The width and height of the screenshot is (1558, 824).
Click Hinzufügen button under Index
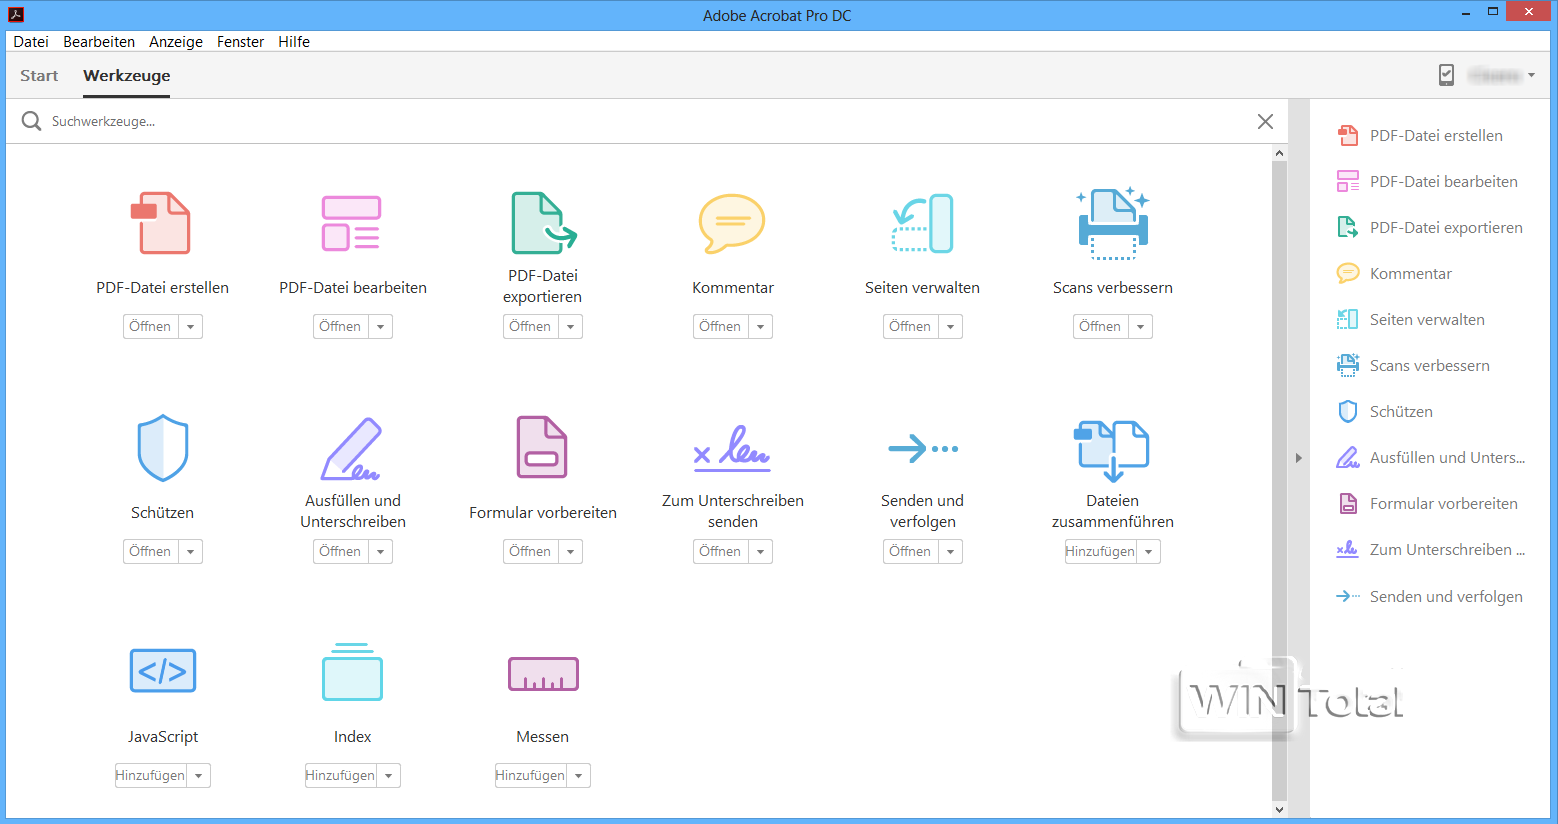pos(340,776)
